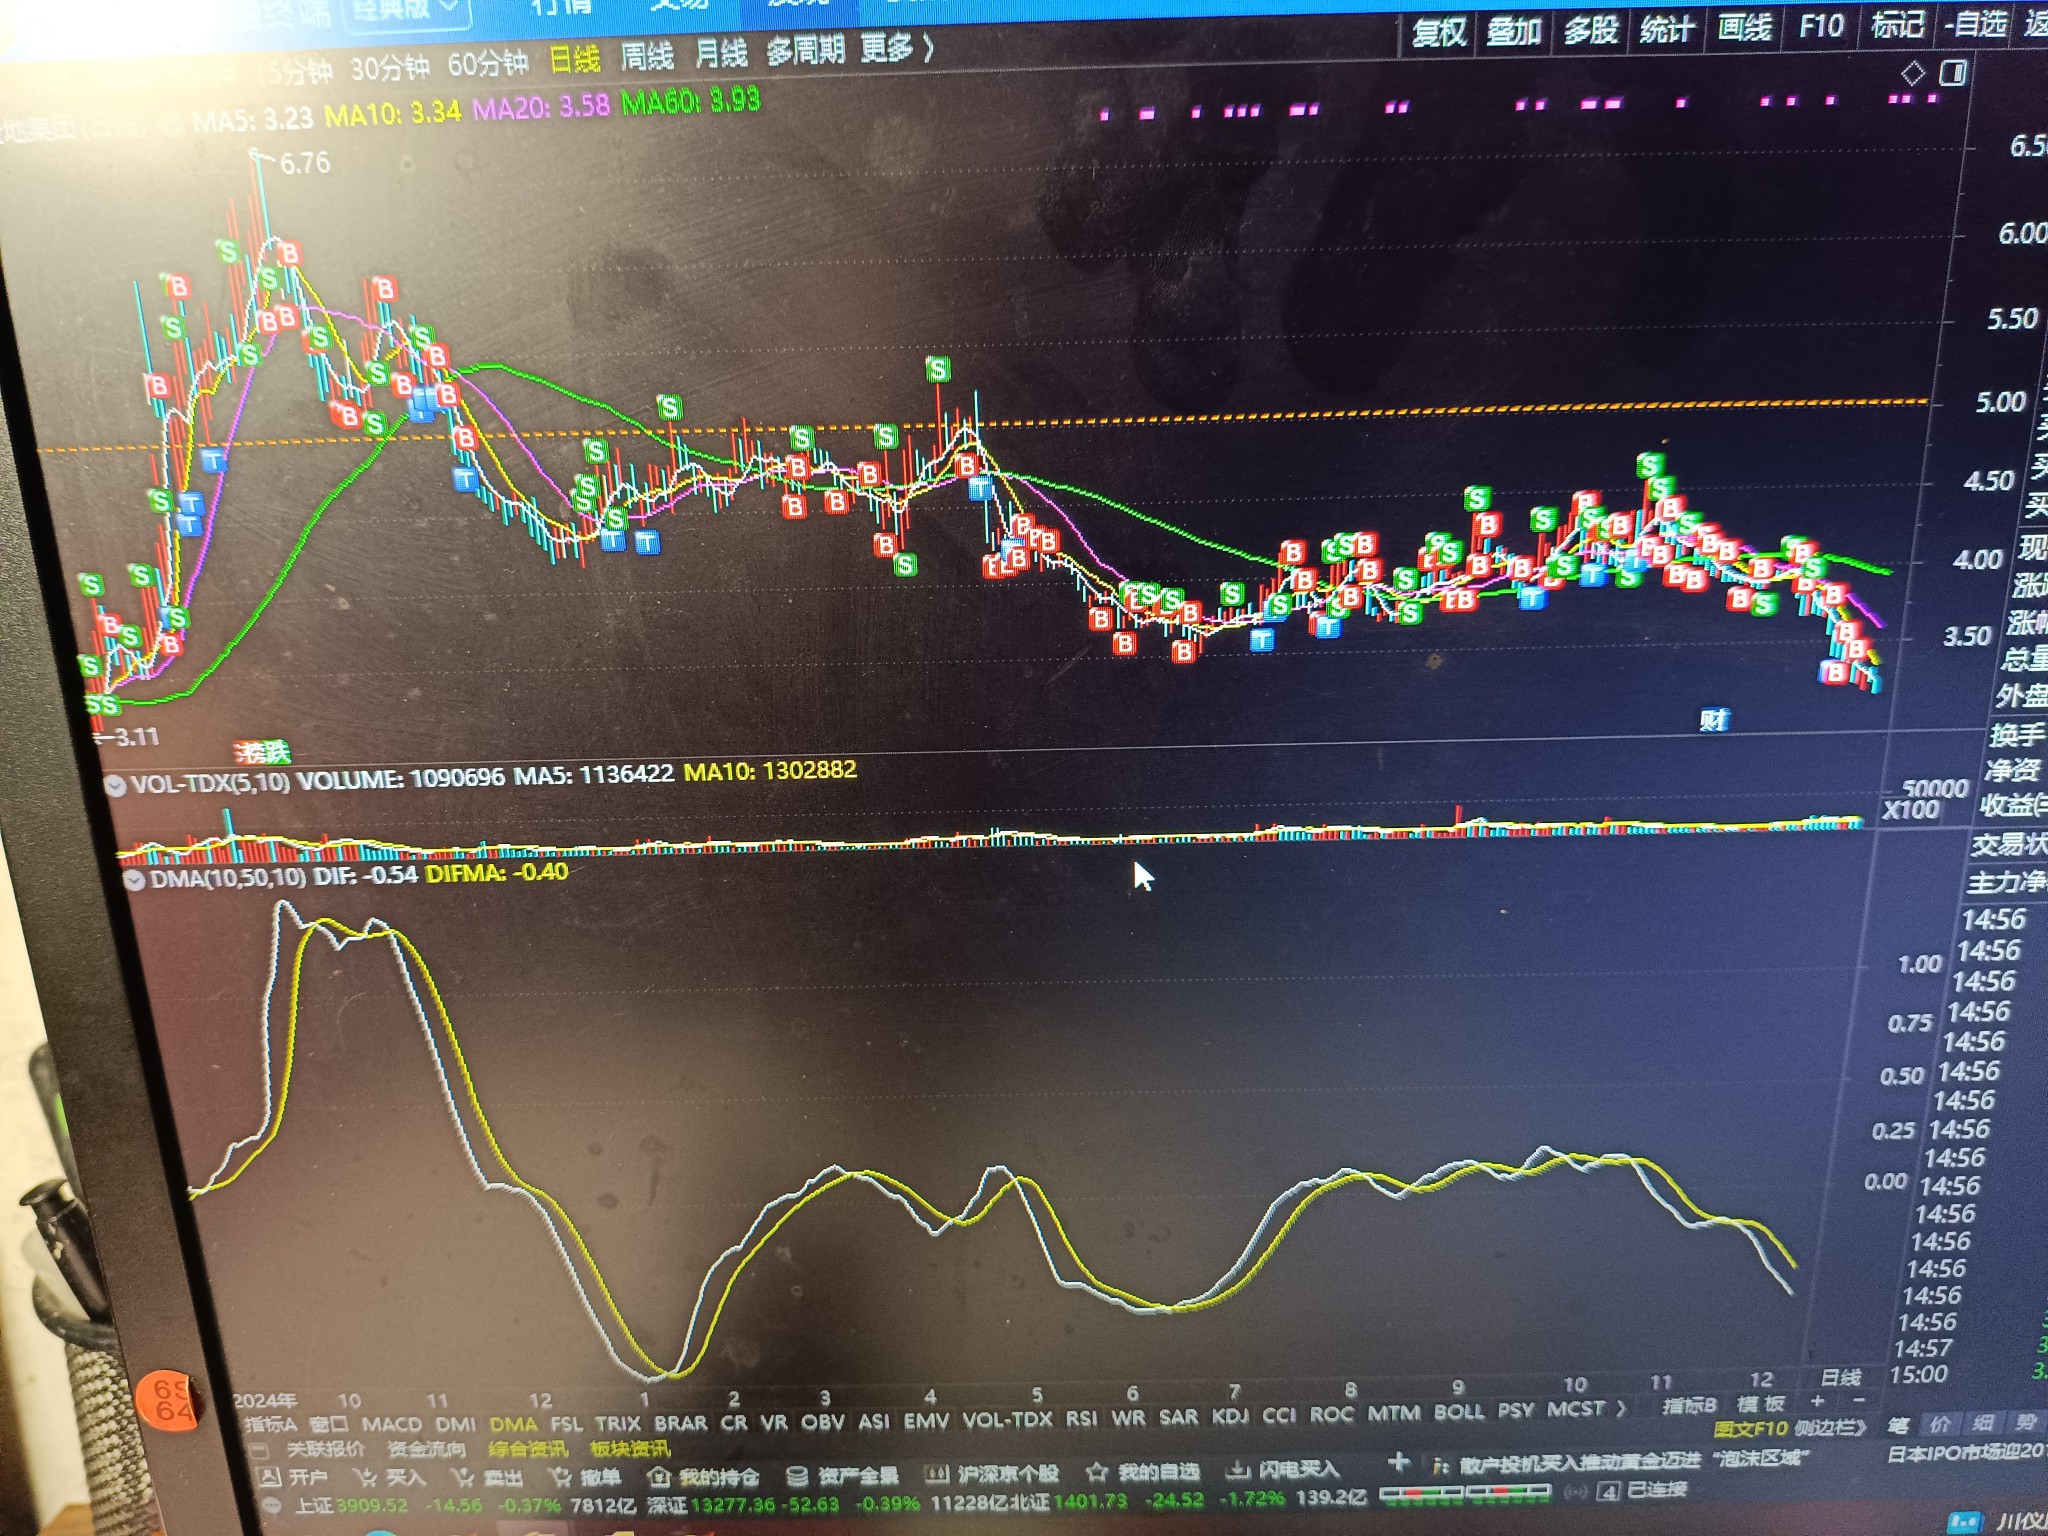This screenshot has height=1536, width=2048.
Task: Click the 复权 adjustment button
Action: (x=1438, y=33)
